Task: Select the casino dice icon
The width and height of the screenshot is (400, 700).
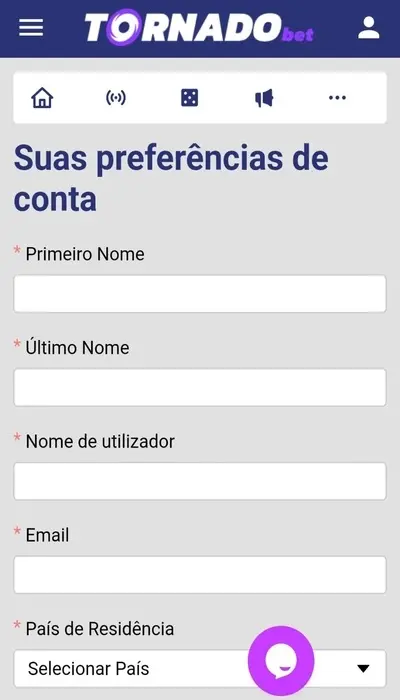Action: [x=190, y=98]
